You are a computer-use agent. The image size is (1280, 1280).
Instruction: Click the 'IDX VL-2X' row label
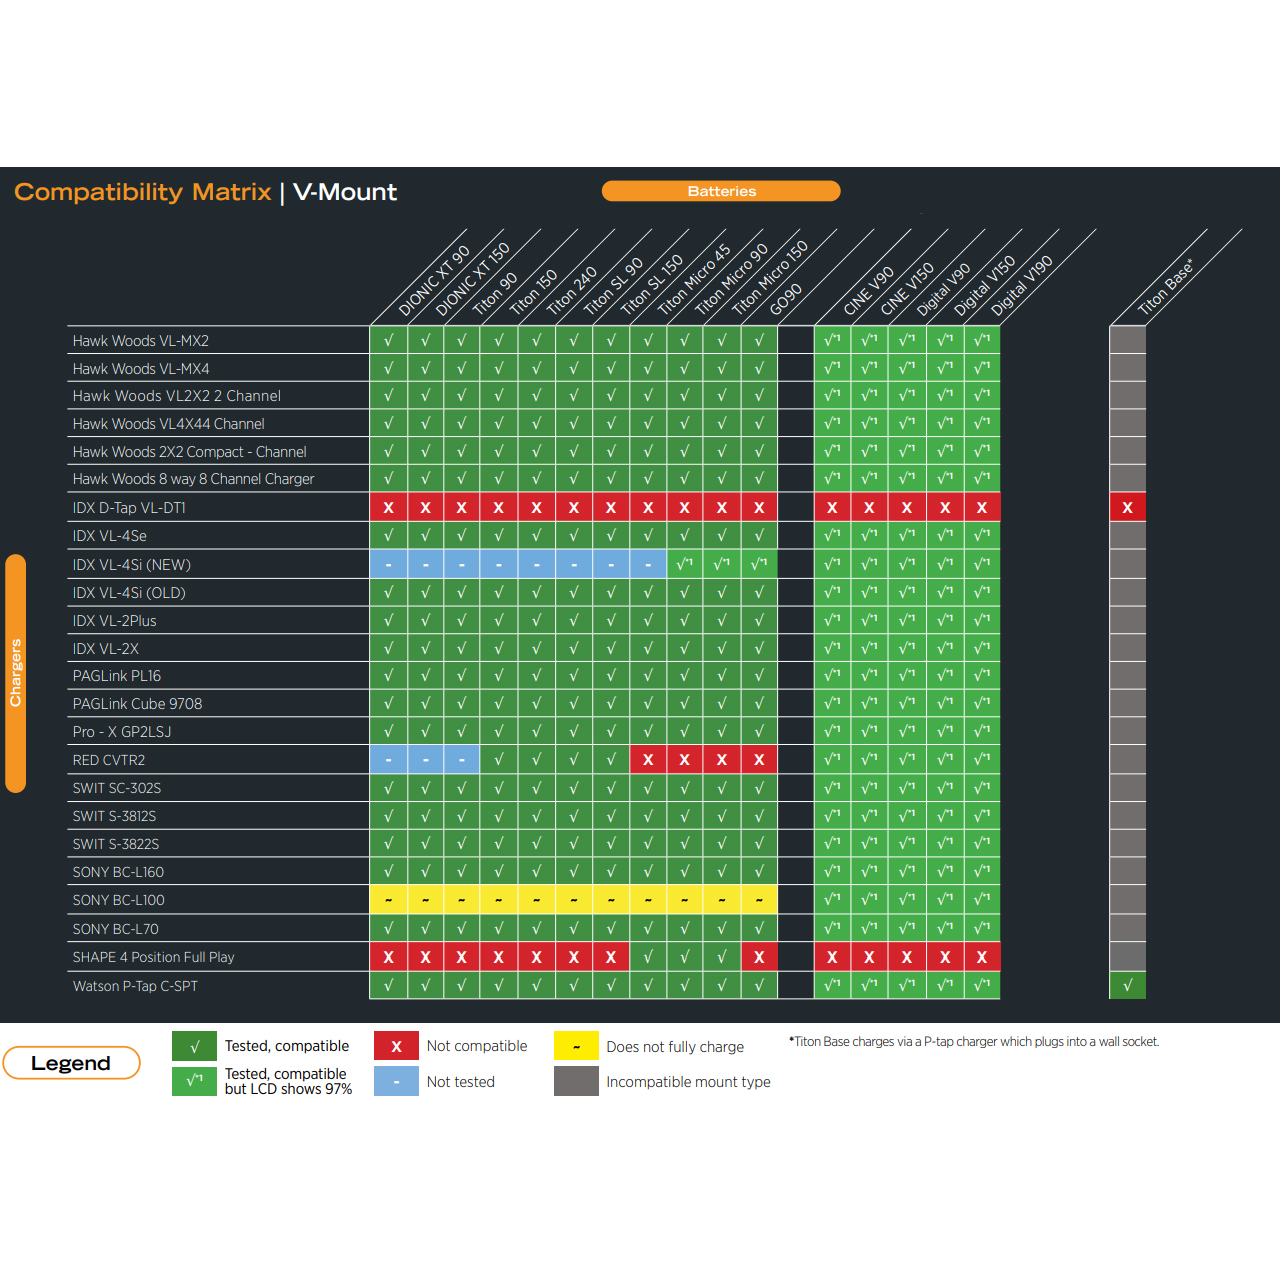[106, 649]
